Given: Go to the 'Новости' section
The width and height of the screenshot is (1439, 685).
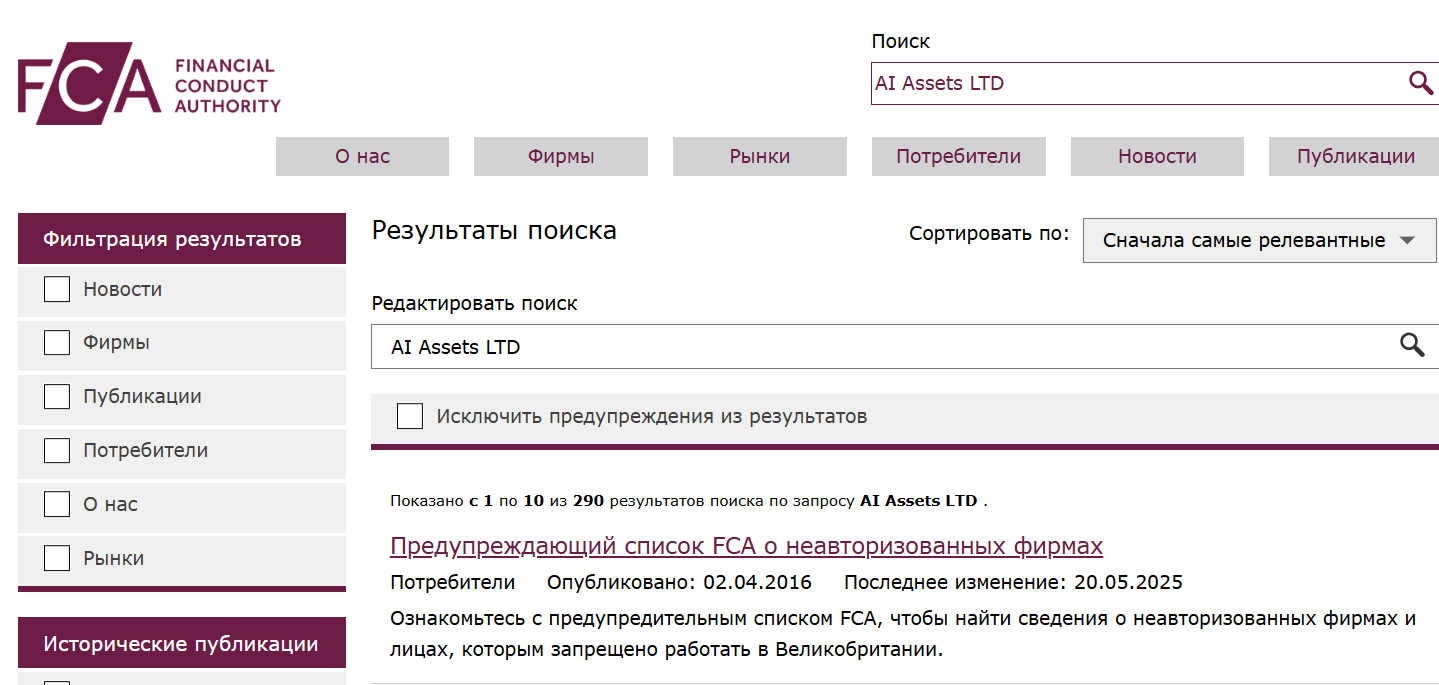Looking at the screenshot, I should [x=1157, y=156].
